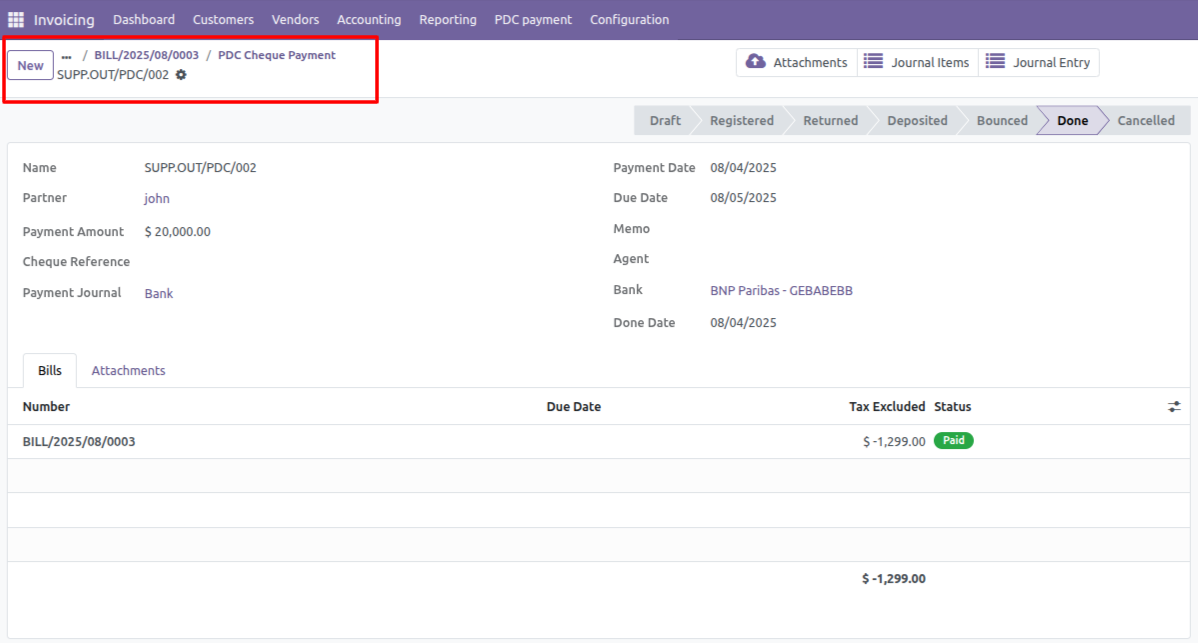
Task: Click the gear actions icon beside SUPP.OUT/PDC/002
Action: coord(181,75)
